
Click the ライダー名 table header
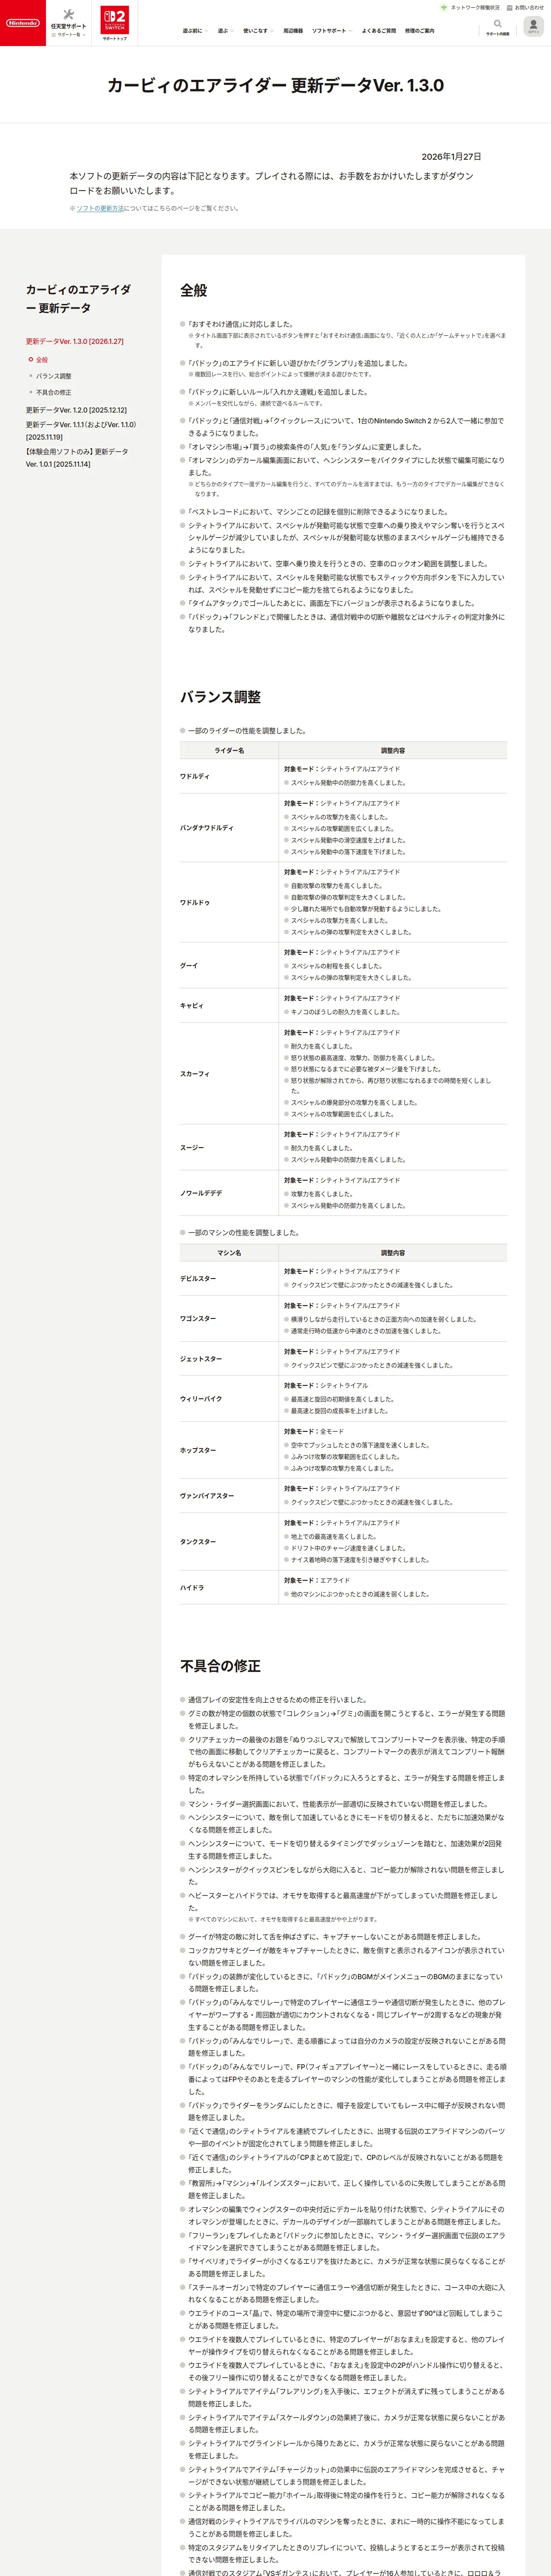[229, 750]
